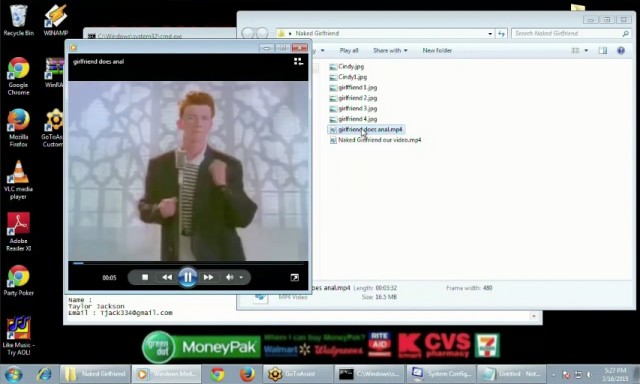Click the previous/rewind button in player
This screenshot has height=384, width=640.
(167, 277)
